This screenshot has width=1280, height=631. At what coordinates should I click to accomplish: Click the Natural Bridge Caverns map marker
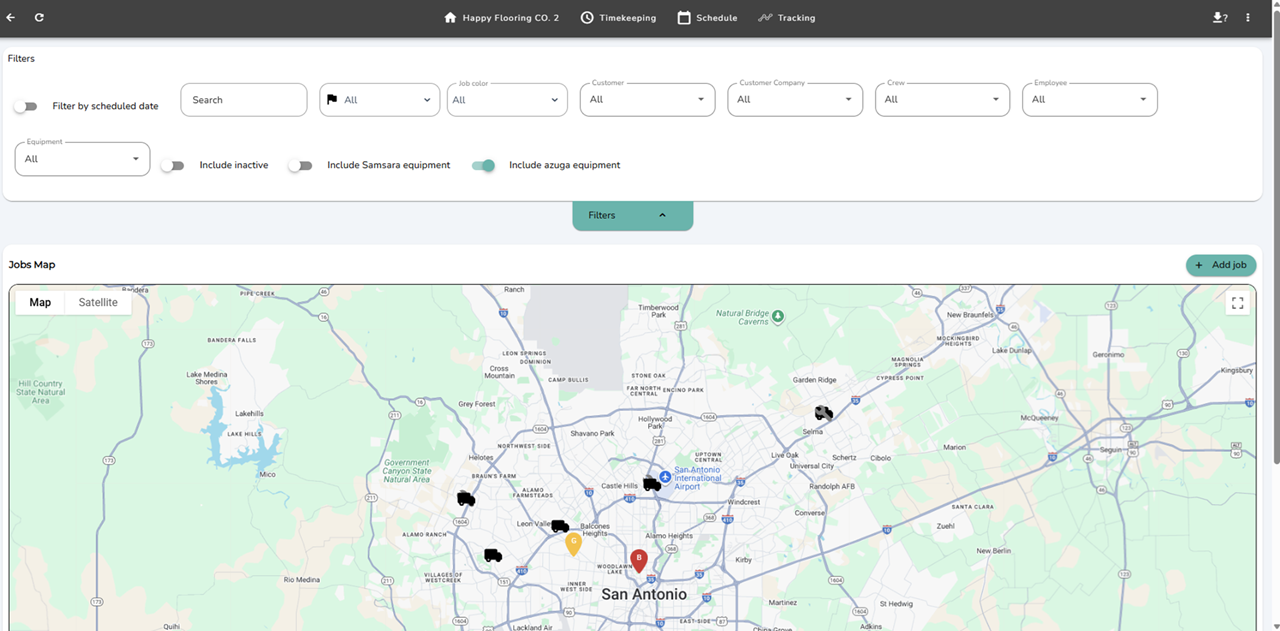[778, 316]
